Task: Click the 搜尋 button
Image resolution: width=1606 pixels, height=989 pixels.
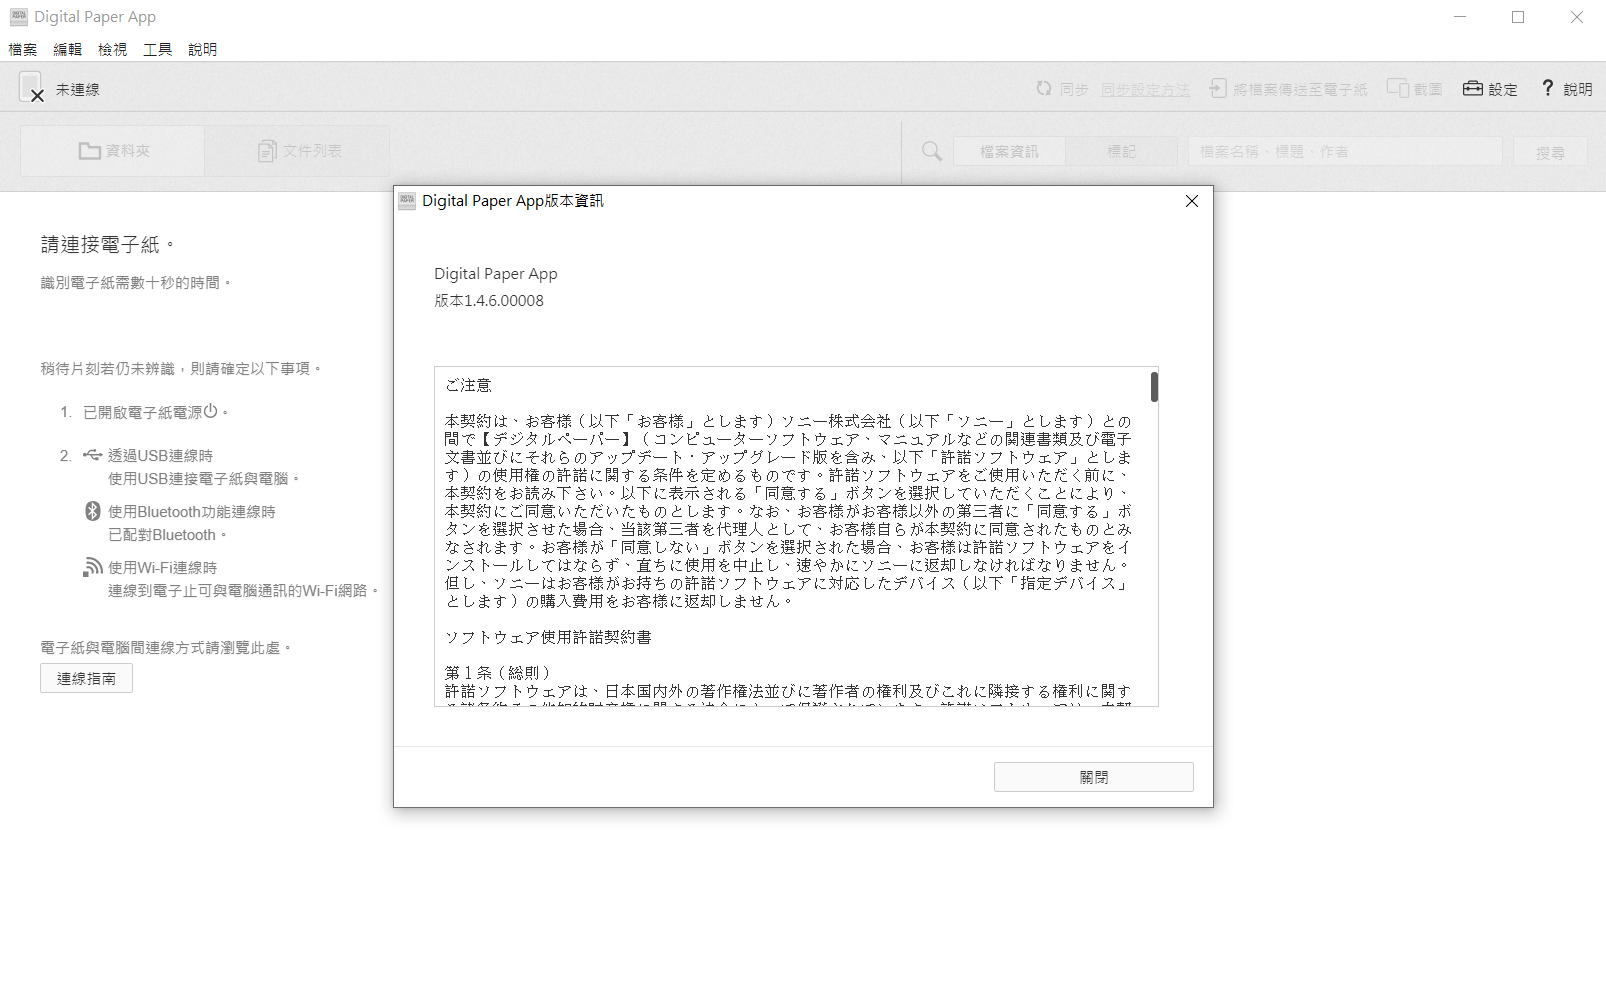Action: click(x=1550, y=152)
